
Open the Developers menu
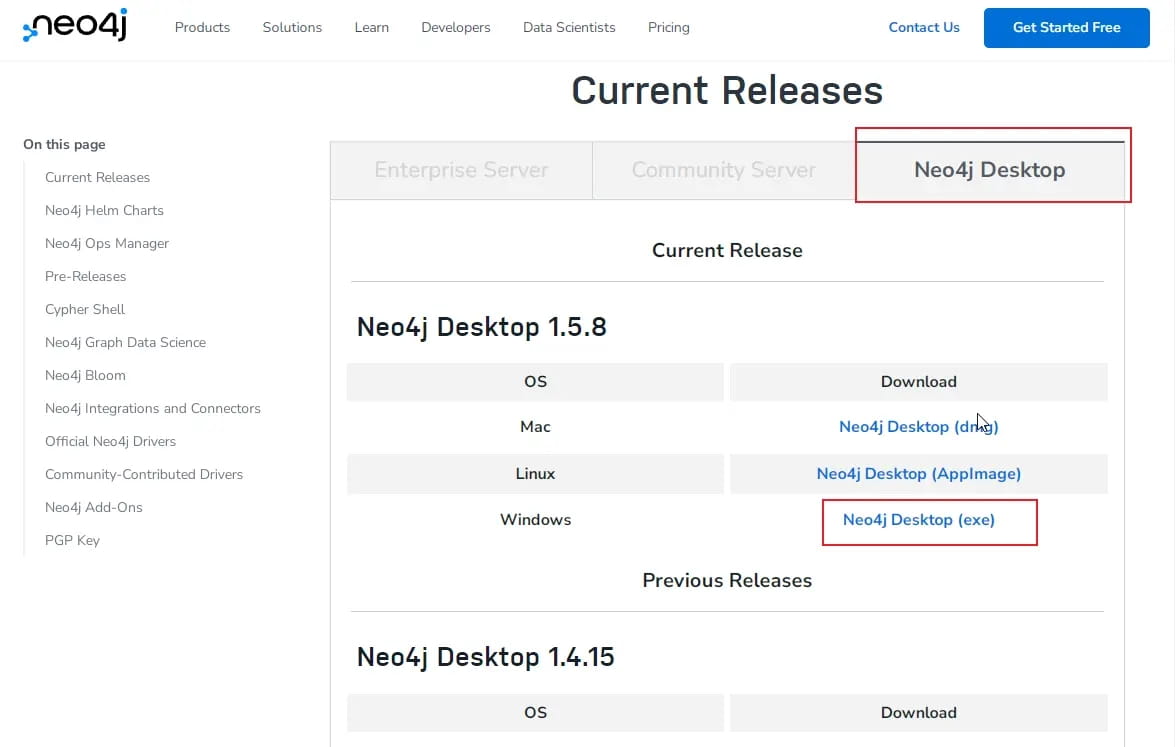coord(456,28)
